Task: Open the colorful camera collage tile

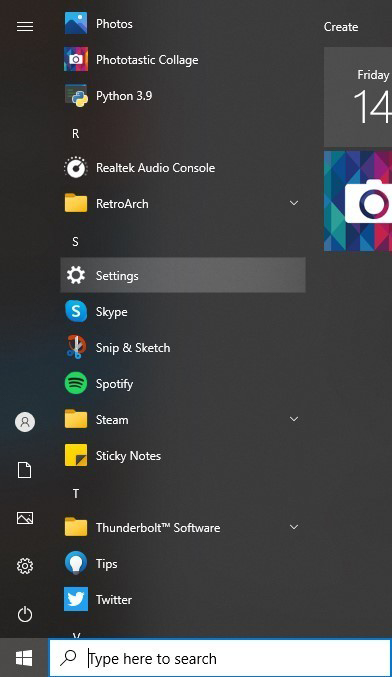Action: point(358,201)
